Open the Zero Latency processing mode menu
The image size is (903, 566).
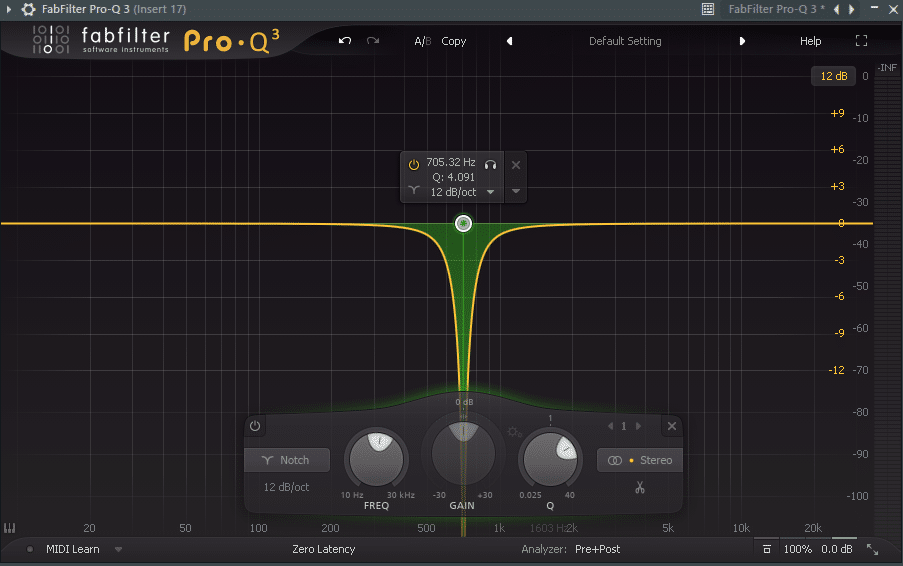click(324, 549)
